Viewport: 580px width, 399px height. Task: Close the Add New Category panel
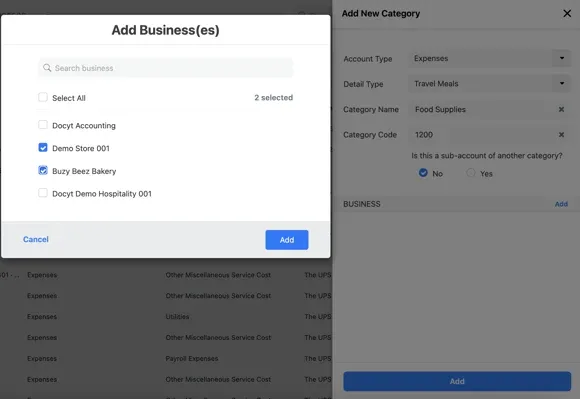(567, 14)
